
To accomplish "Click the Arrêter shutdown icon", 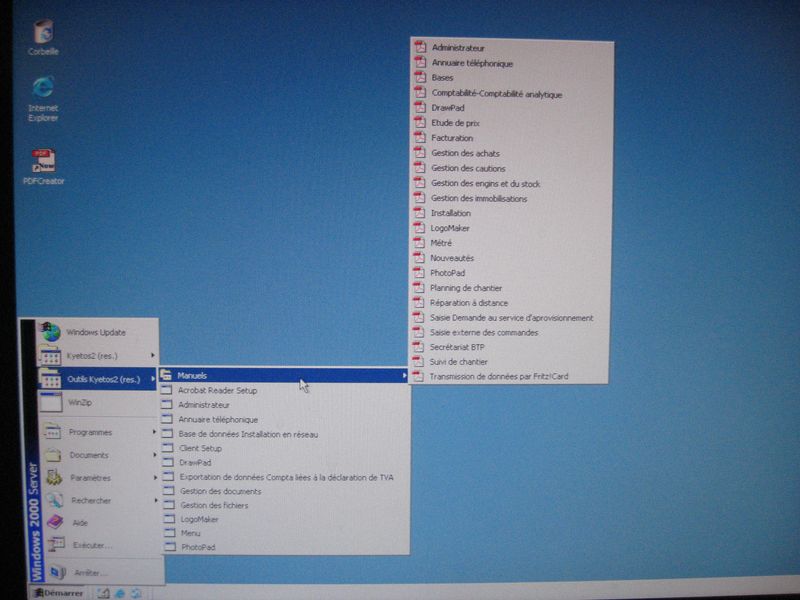I will pyautogui.click(x=58, y=572).
